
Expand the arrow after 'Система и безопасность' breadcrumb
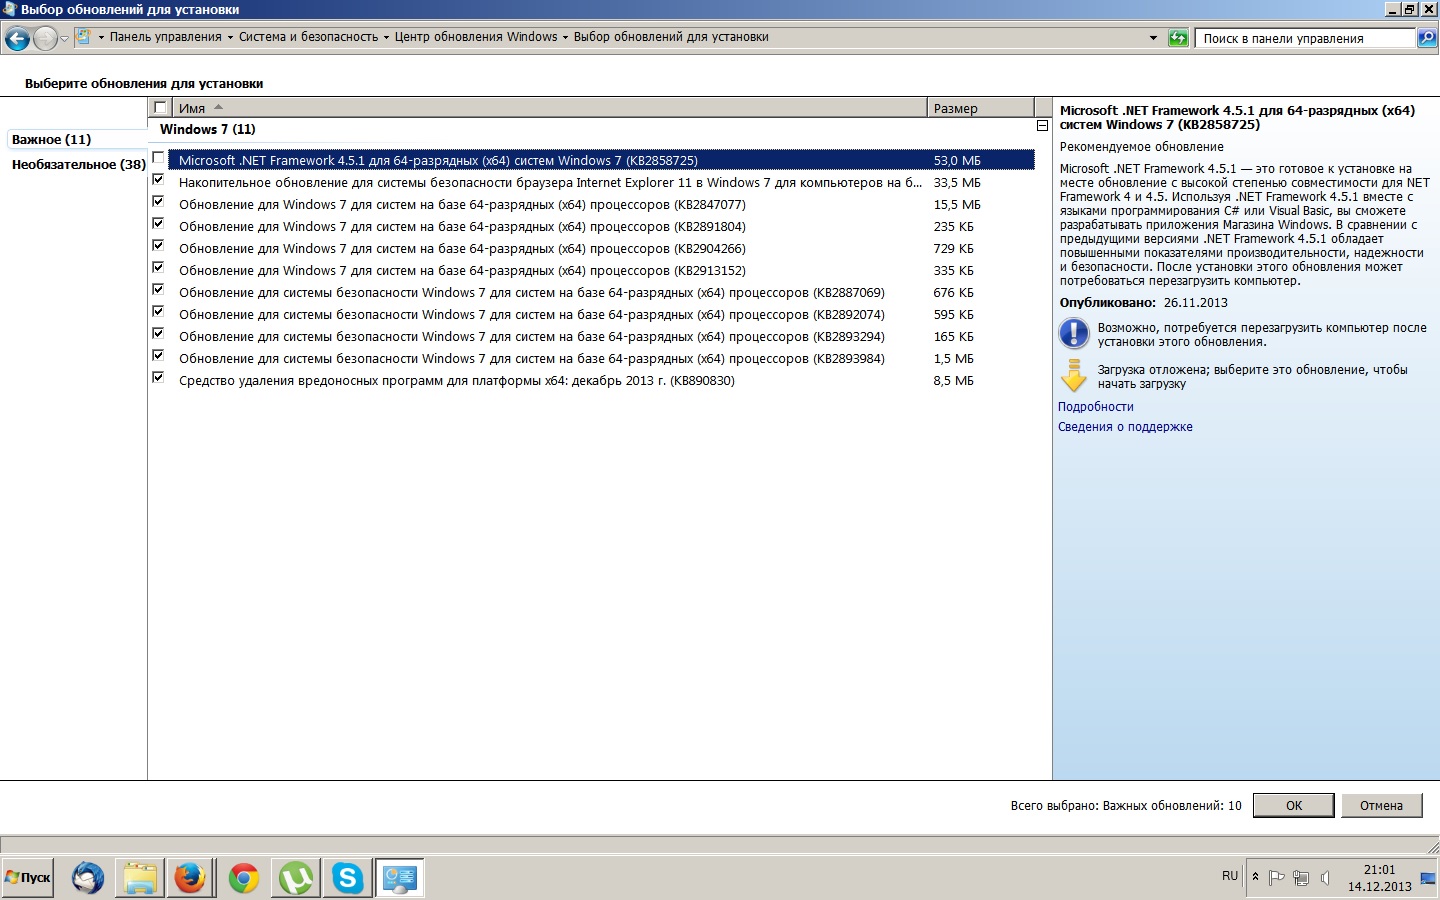tap(386, 38)
